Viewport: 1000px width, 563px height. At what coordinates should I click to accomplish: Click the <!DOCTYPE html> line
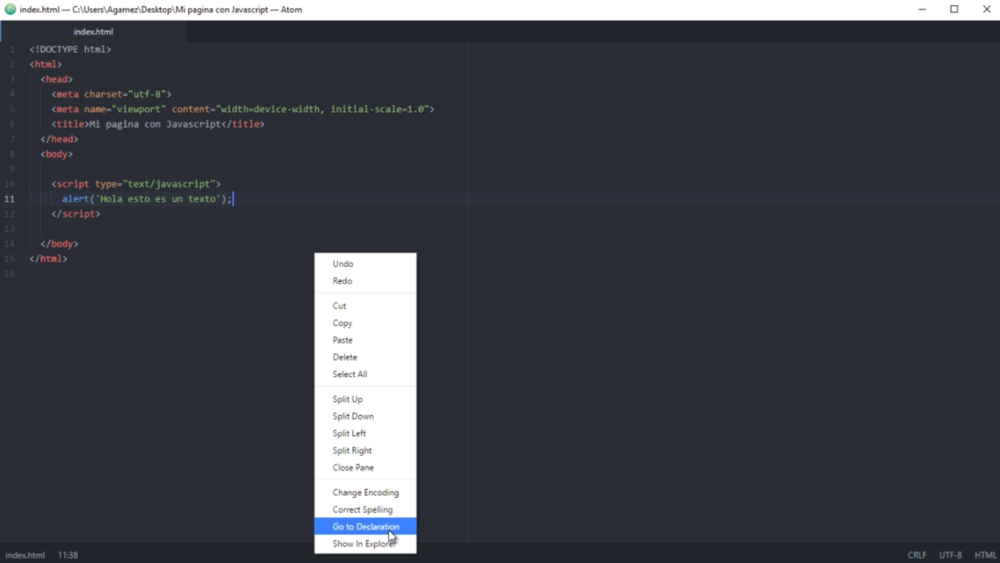pyautogui.click(x=70, y=49)
